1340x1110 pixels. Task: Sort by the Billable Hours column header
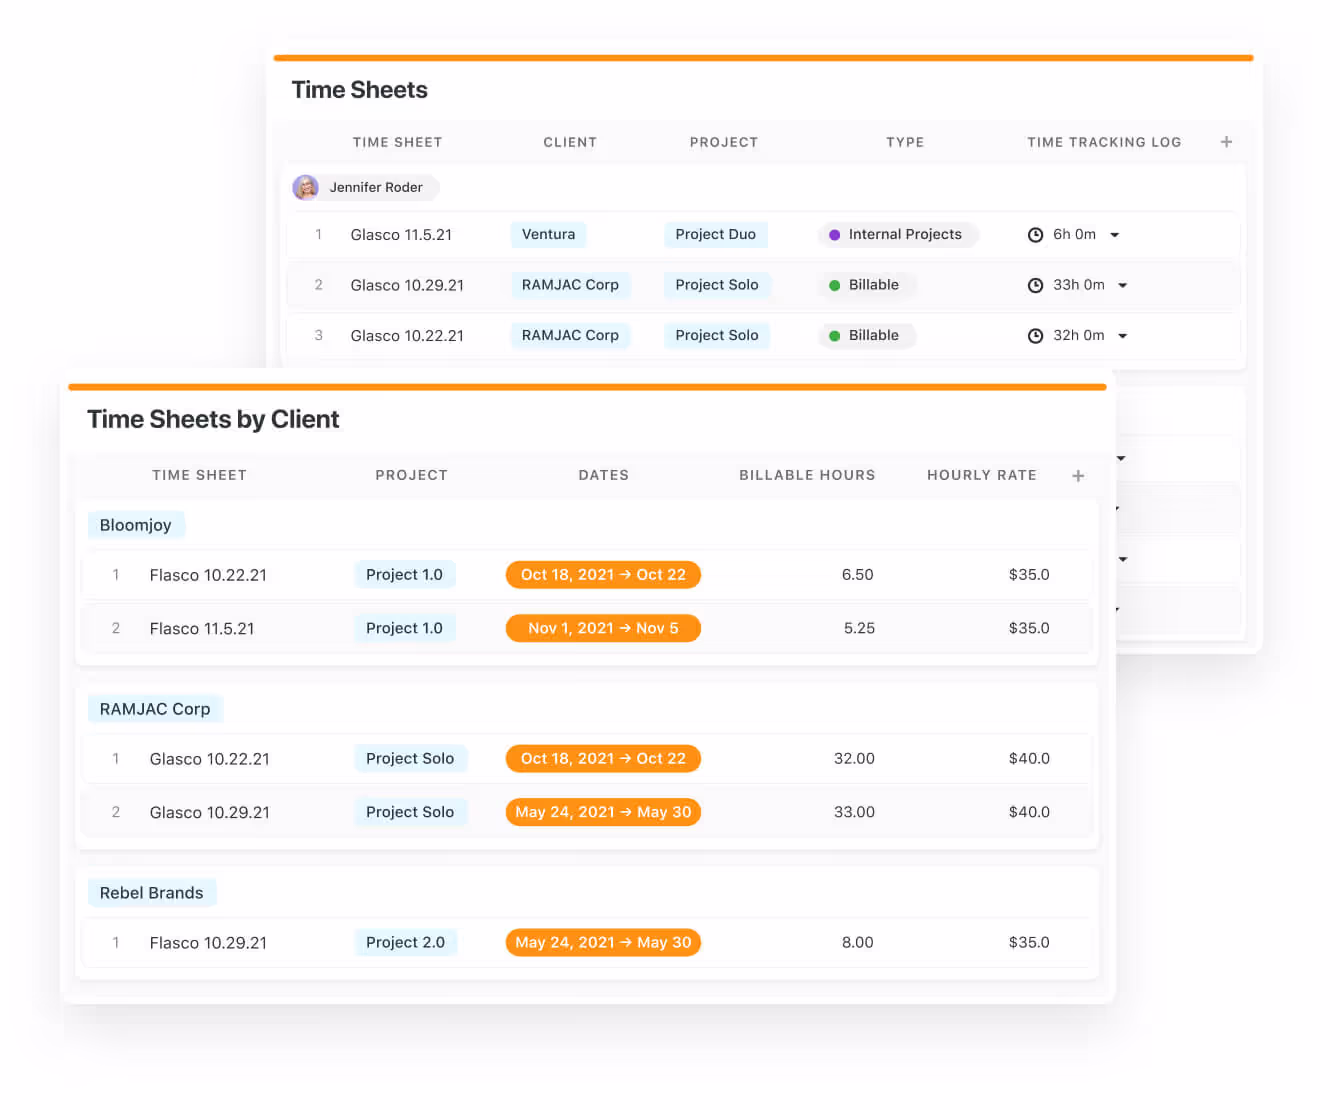click(806, 475)
